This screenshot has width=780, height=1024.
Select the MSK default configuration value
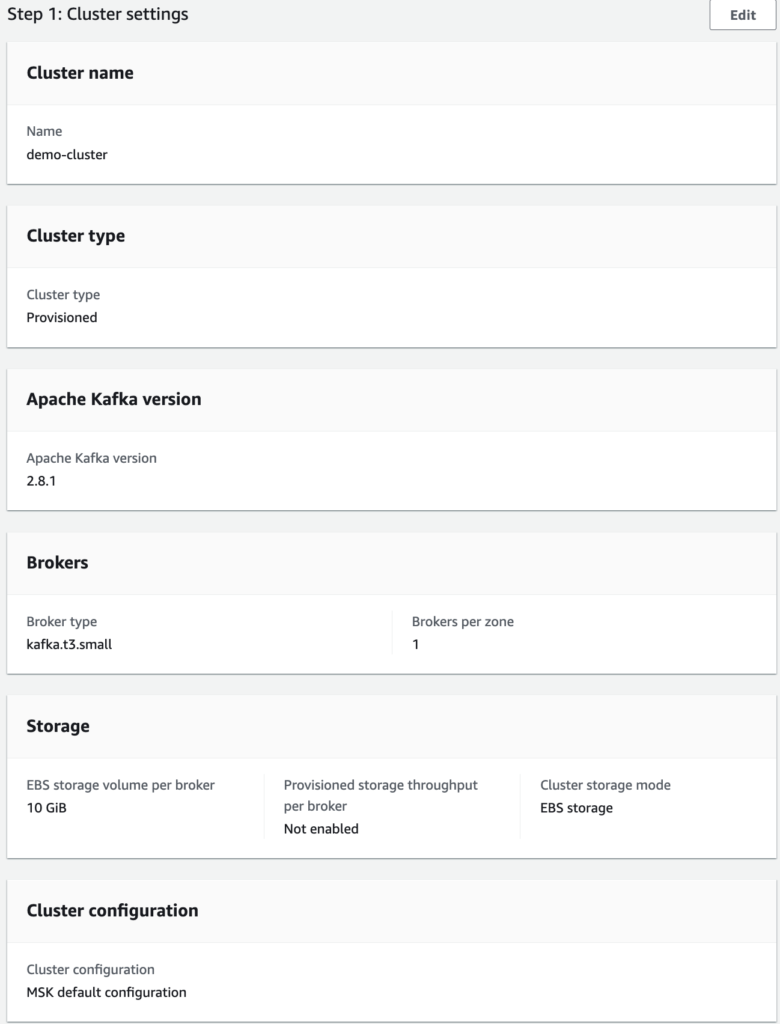106,992
